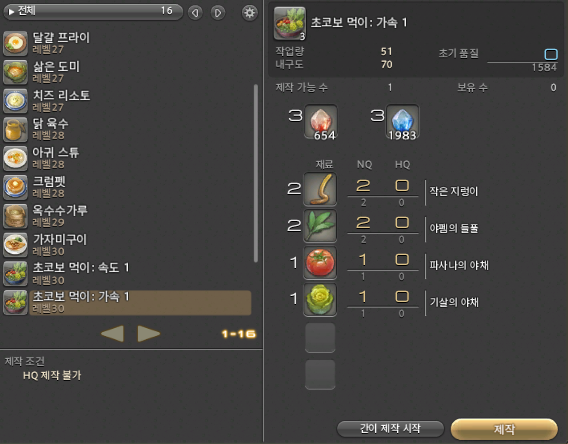This screenshot has height=444, width=568.
Task: Toggle the 초기 품질 checkbox
Action: click(x=551, y=54)
